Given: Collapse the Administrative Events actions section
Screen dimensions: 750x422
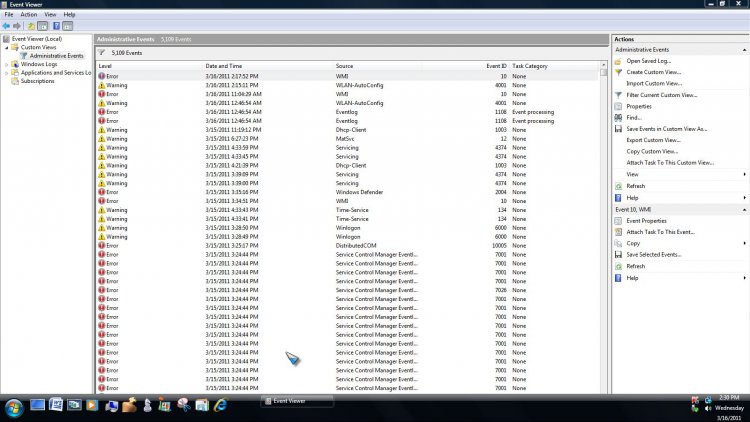Looking at the screenshot, I should (744, 50).
